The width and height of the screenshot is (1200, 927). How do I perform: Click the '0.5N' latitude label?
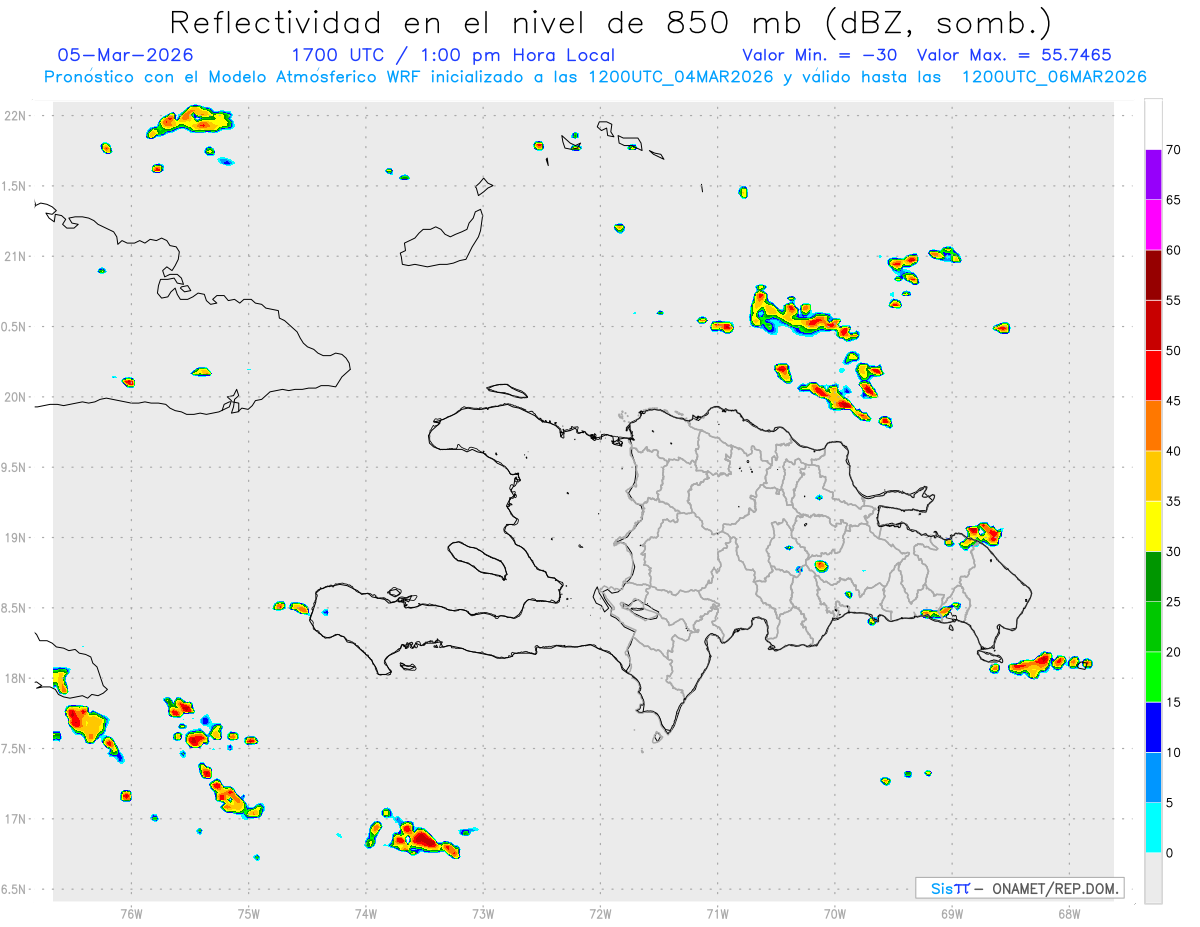pyautogui.click(x=14, y=327)
